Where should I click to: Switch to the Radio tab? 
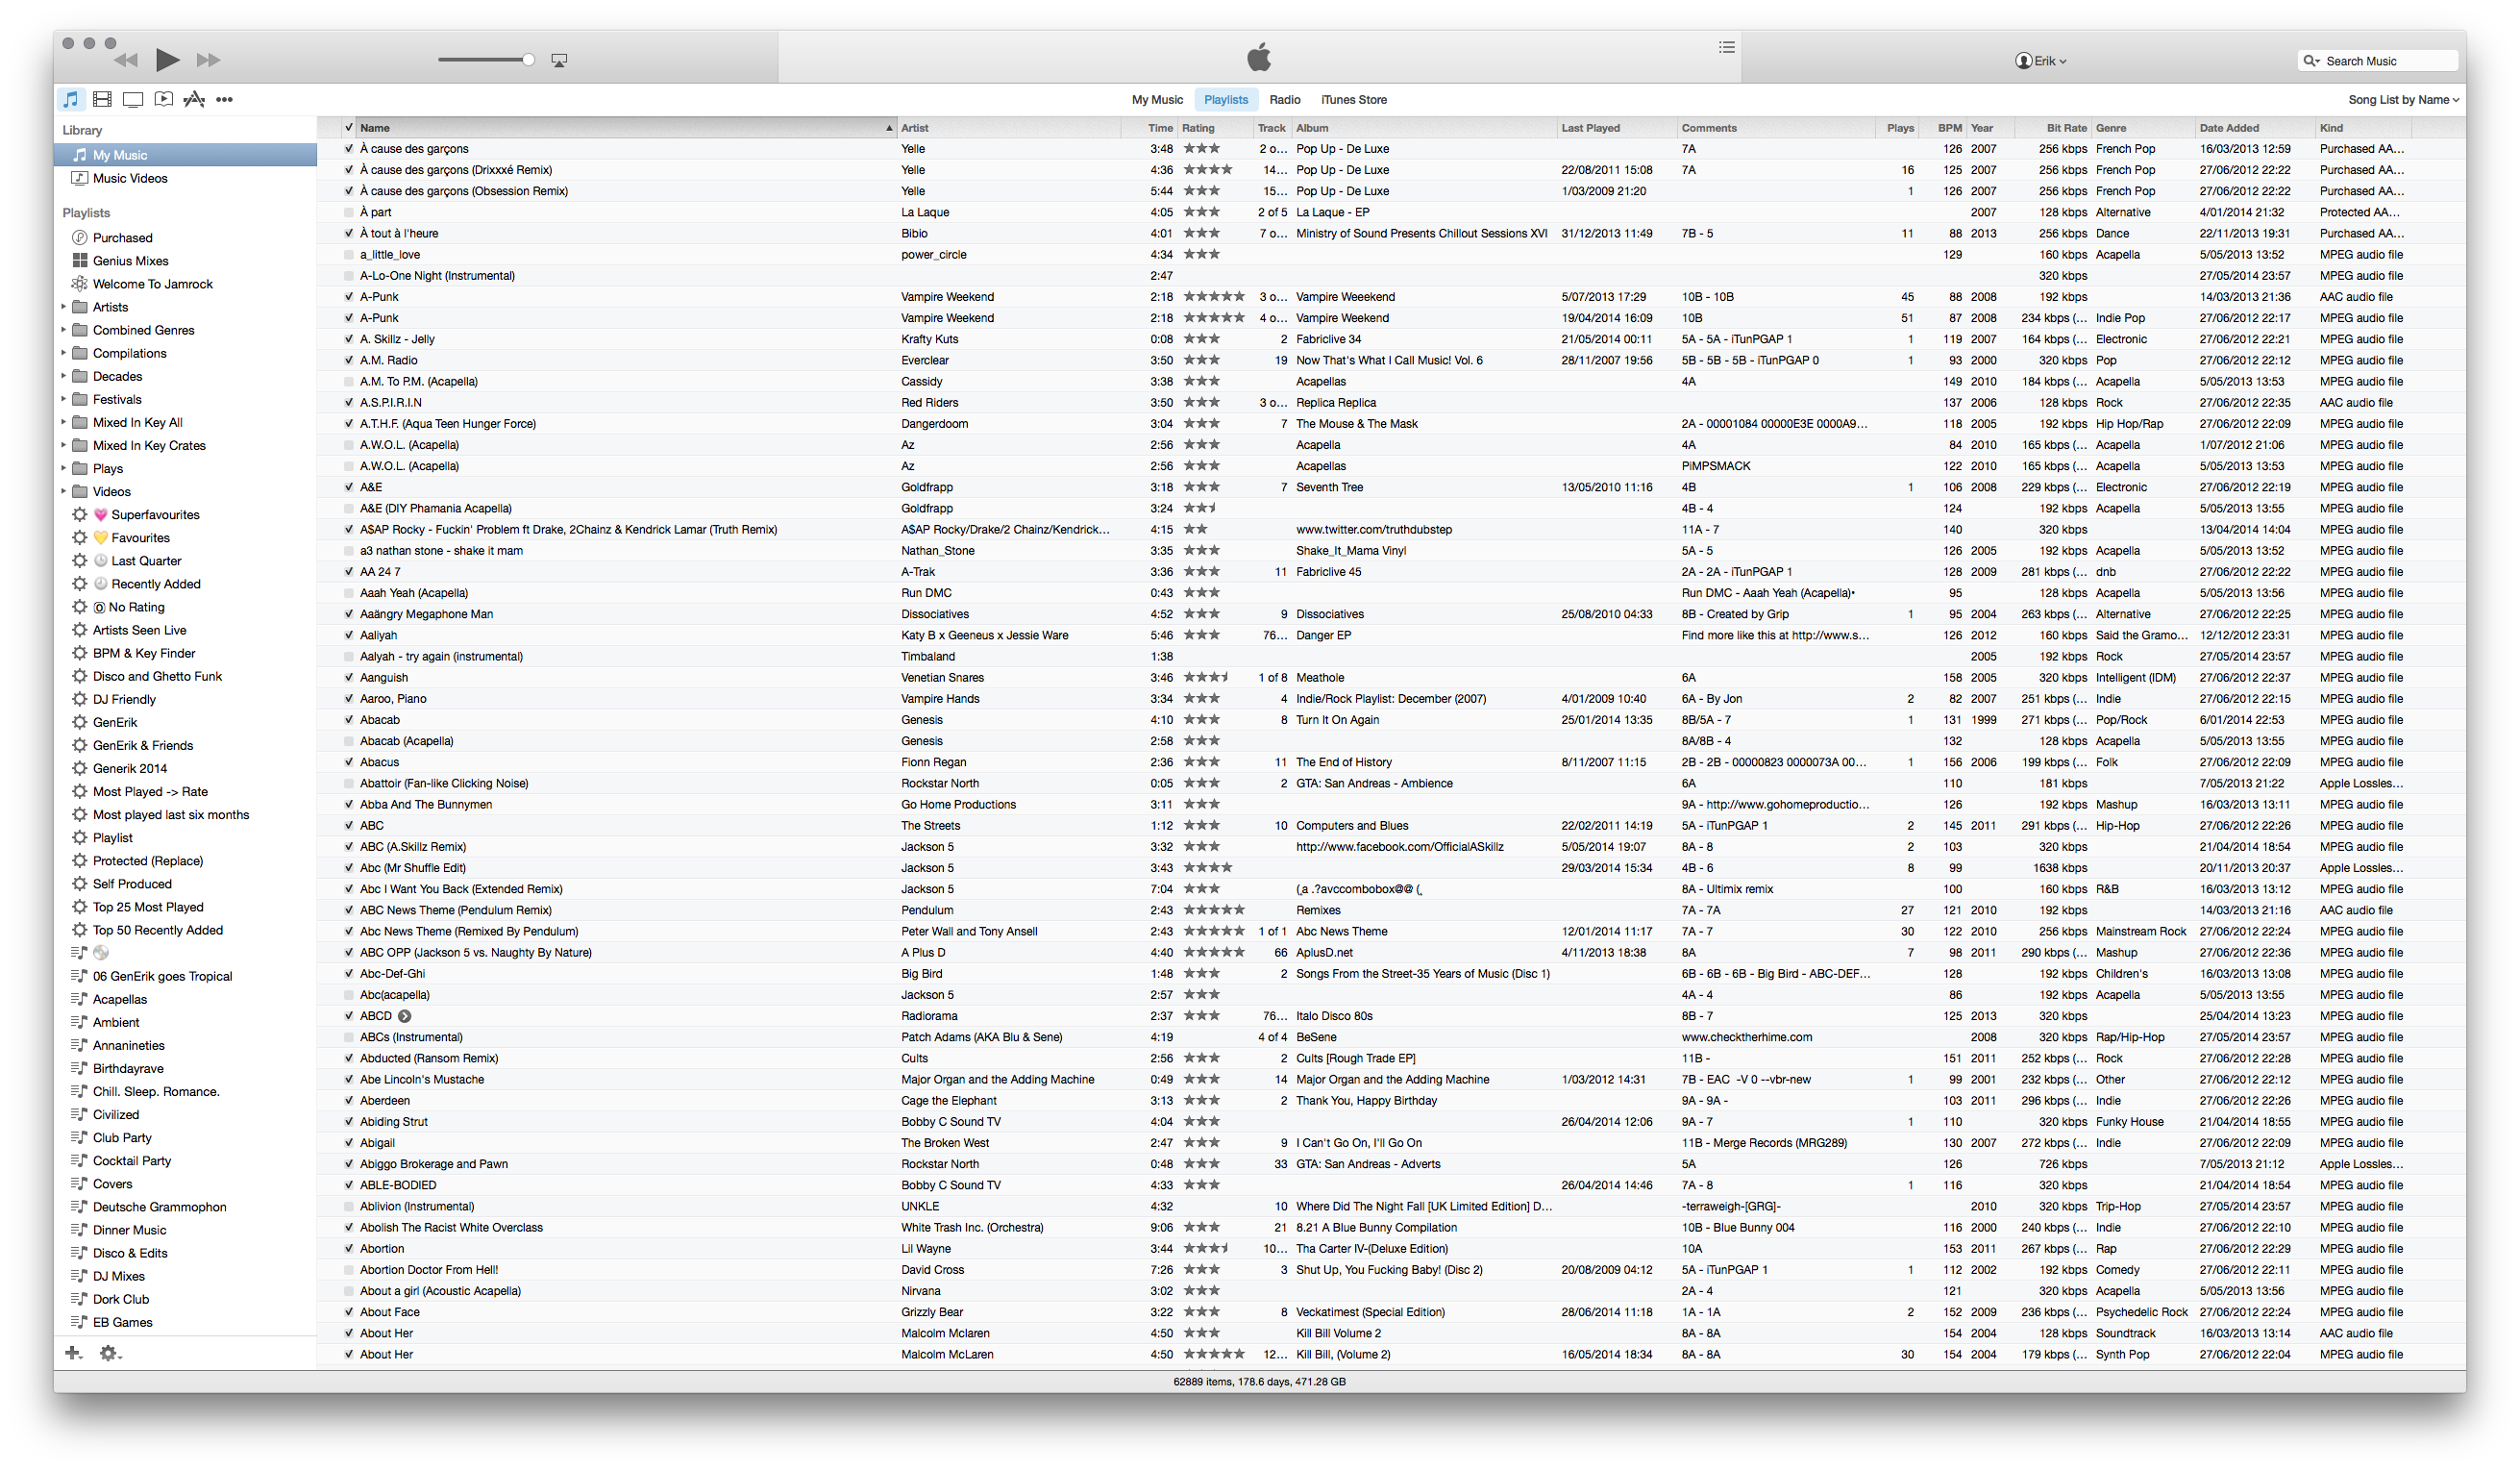[1284, 100]
